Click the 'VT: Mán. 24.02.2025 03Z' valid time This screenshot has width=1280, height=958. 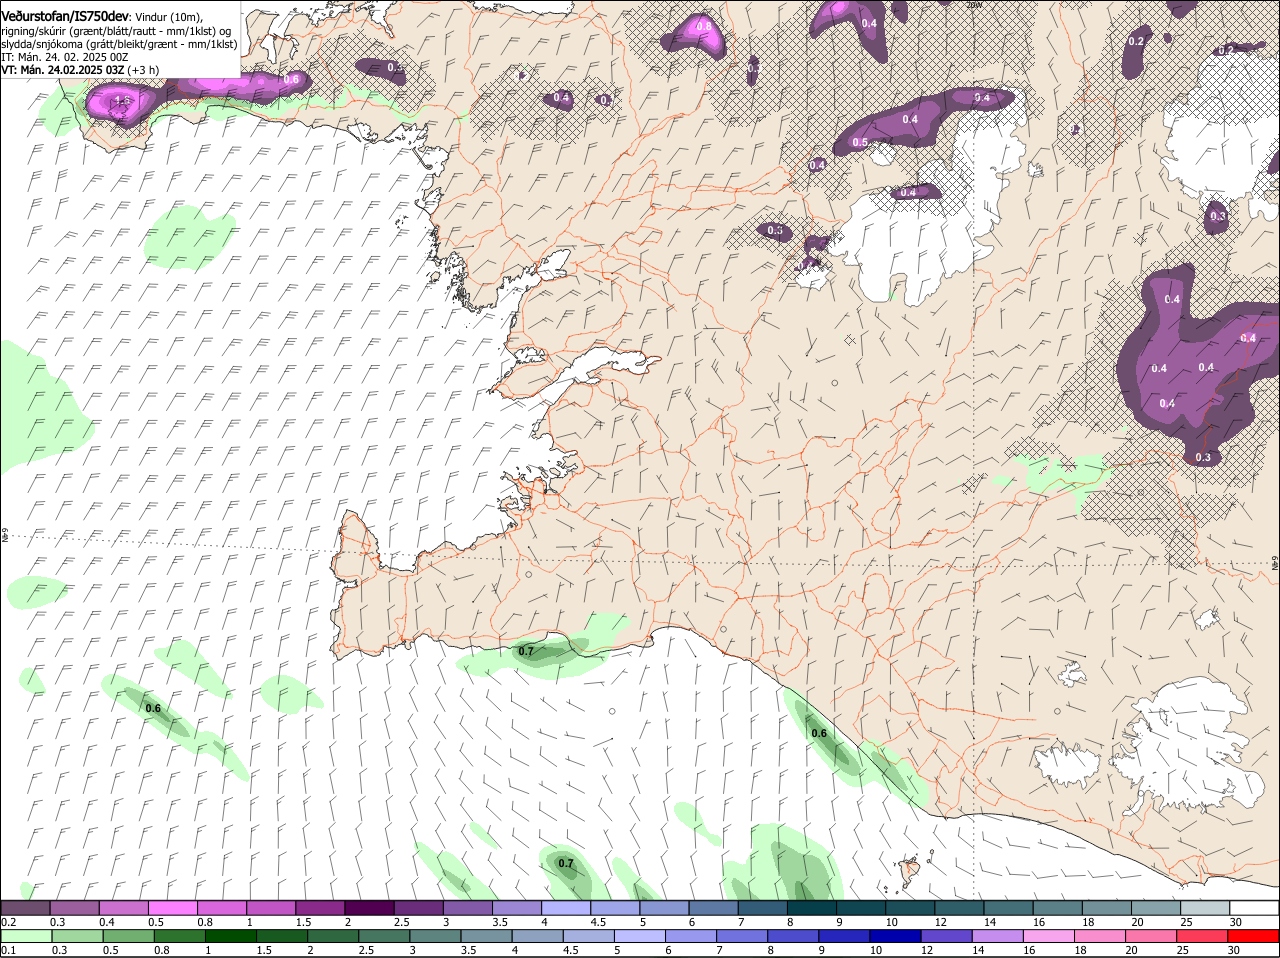tap(62, 70)
